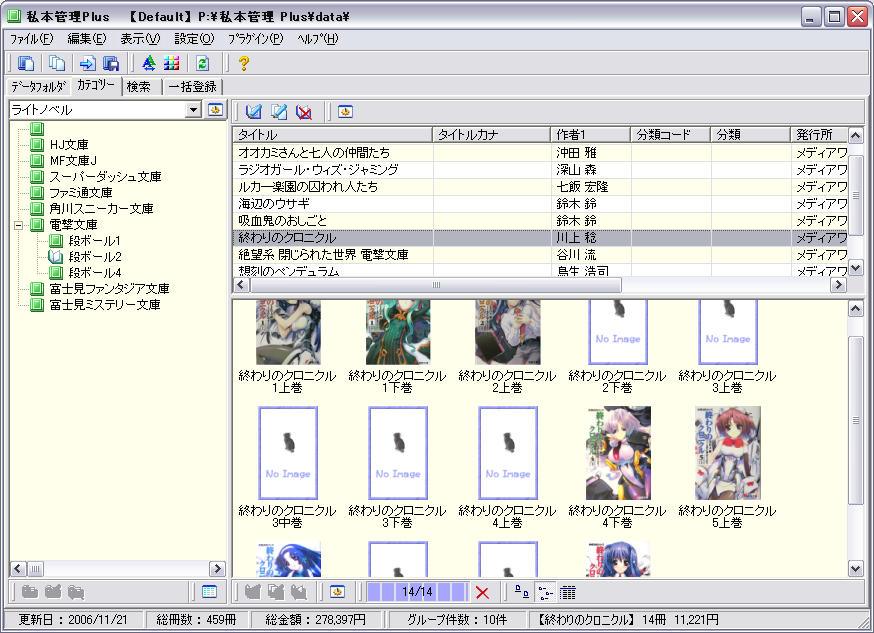Open the 設定(O) menu
This screenshot has height=633, width=874.
tap(194, 38)
